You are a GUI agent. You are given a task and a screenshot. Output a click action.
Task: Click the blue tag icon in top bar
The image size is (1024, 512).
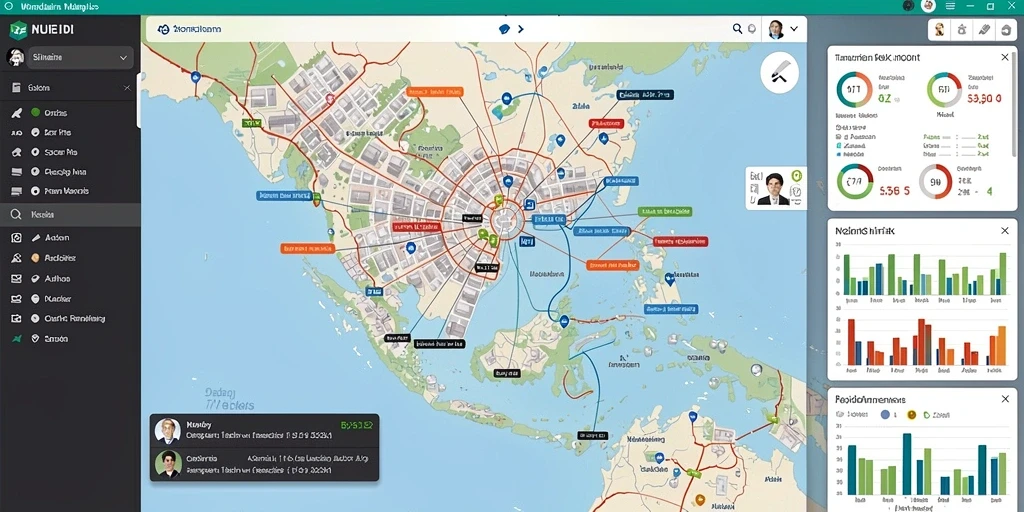pos(504,29)
